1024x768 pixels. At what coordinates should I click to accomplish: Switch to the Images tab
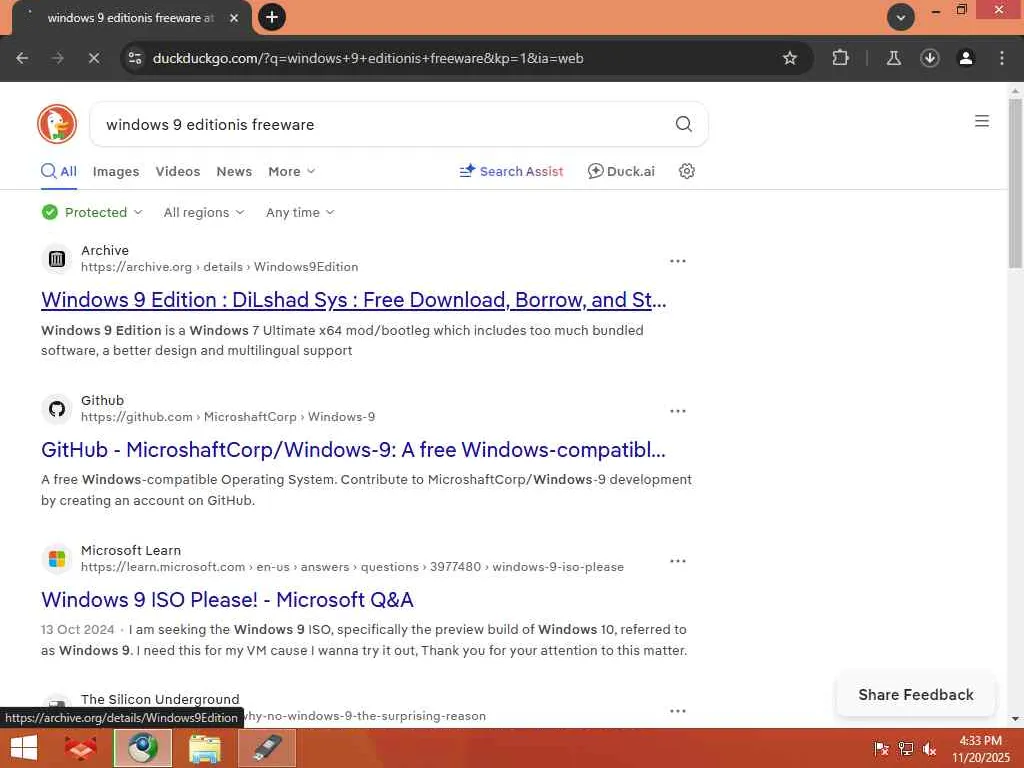point(116,171)
